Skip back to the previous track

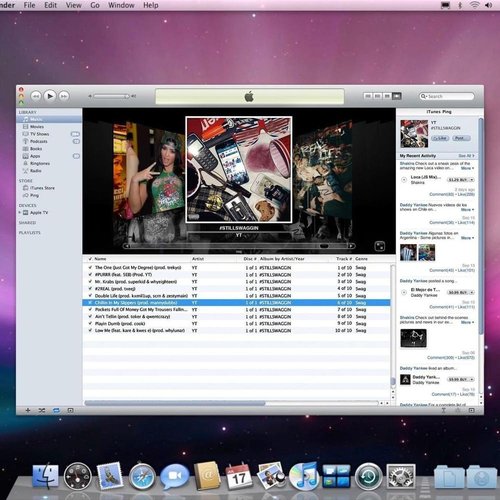point(36,96)
